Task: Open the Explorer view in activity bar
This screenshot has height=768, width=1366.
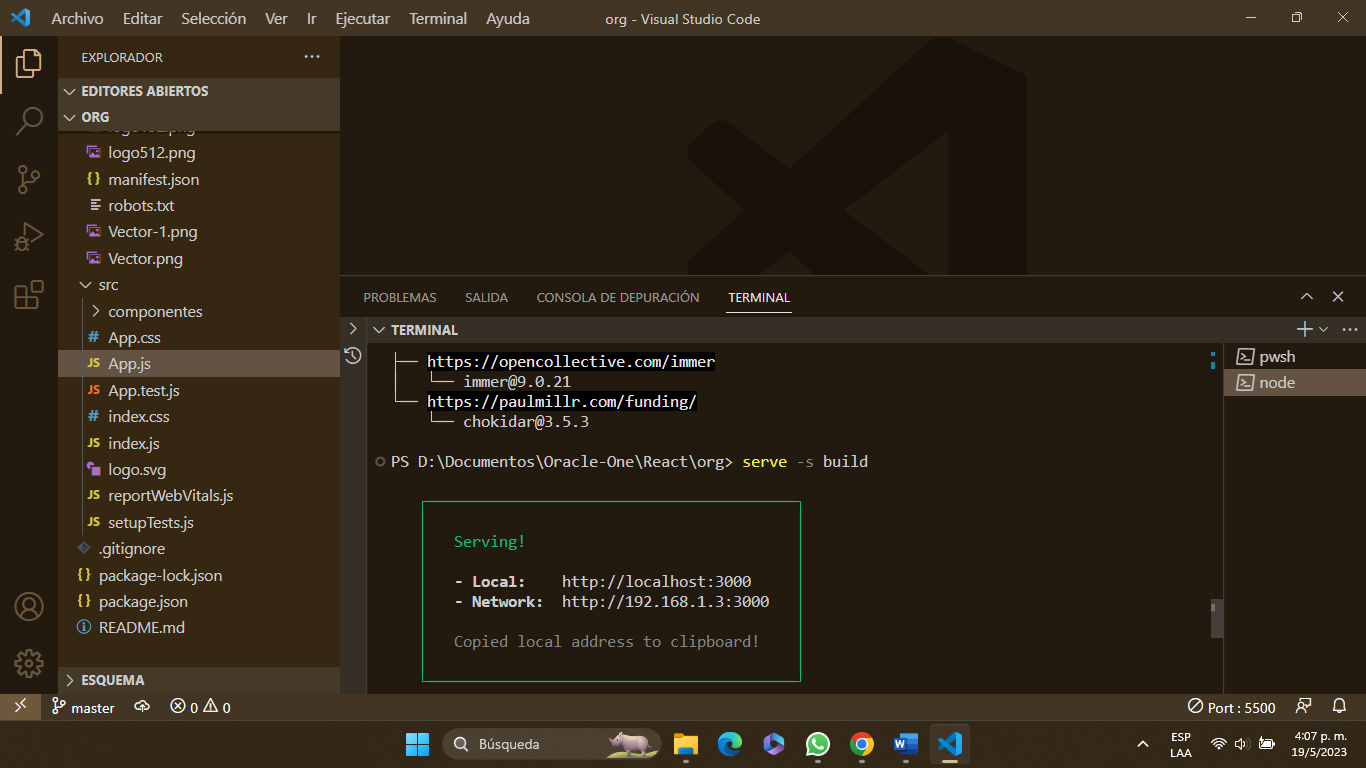Action: coord(29,64)
